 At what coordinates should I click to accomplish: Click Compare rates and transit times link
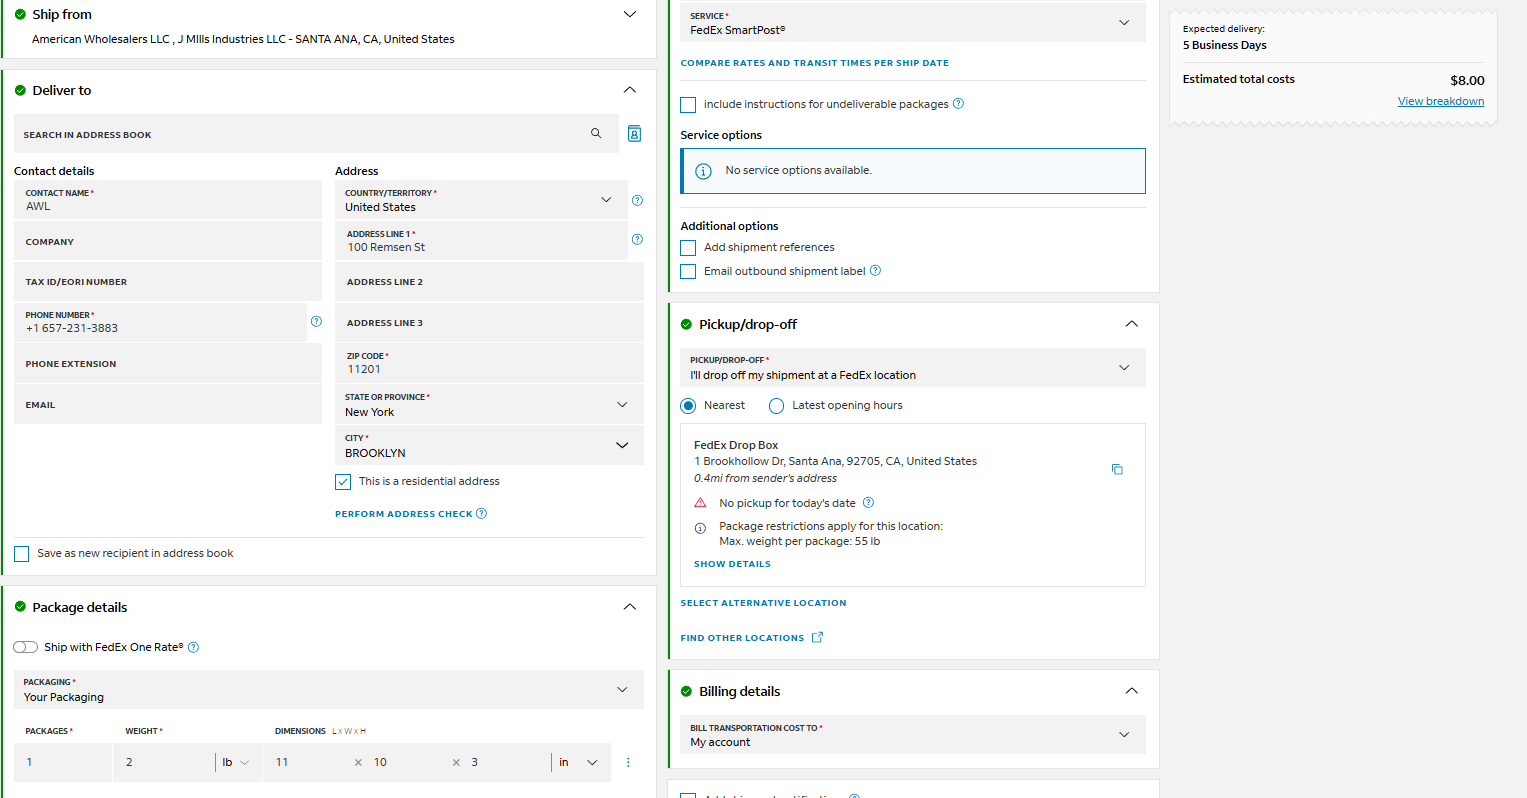point(815,63)
